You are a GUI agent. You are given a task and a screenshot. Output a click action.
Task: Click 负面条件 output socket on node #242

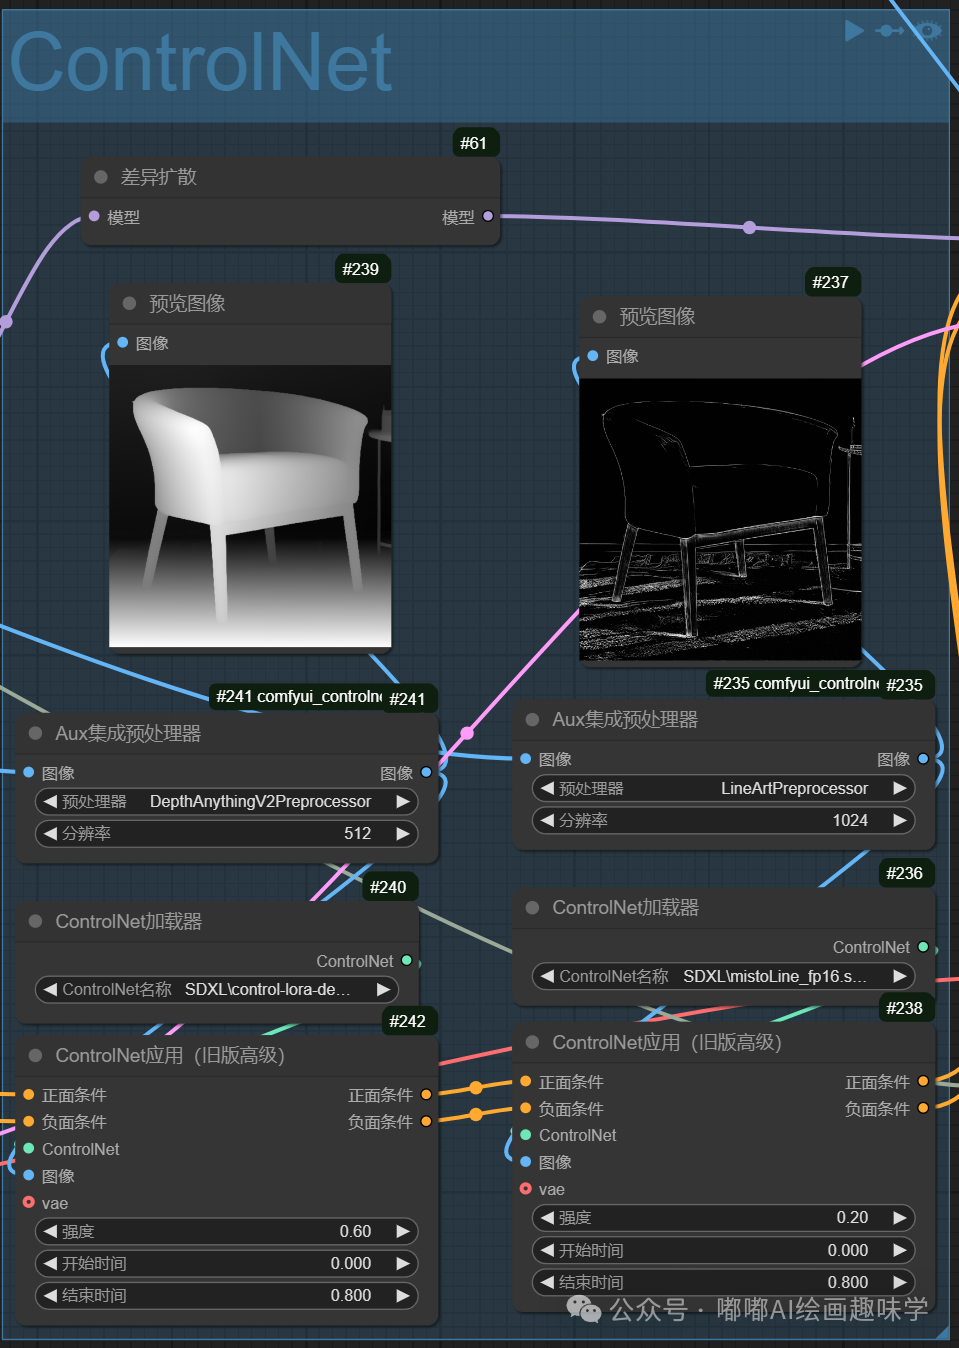tap(427, 1121)
